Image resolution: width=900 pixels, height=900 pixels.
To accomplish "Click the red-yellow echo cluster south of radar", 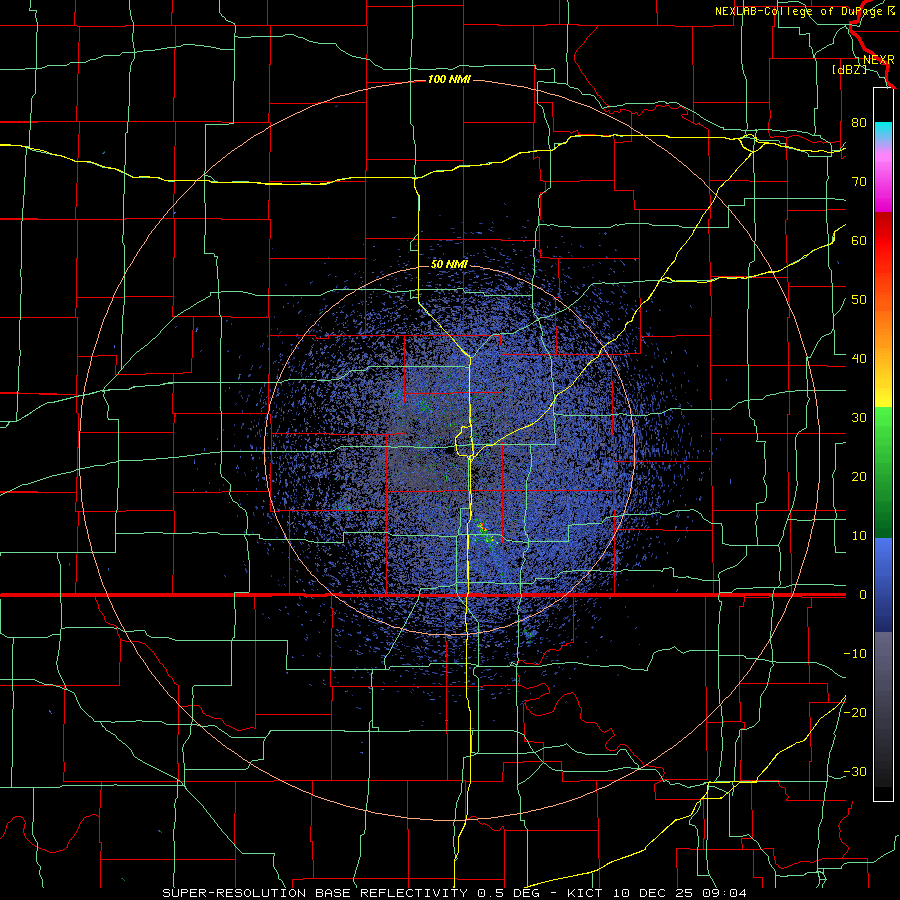I will (485, 533).
